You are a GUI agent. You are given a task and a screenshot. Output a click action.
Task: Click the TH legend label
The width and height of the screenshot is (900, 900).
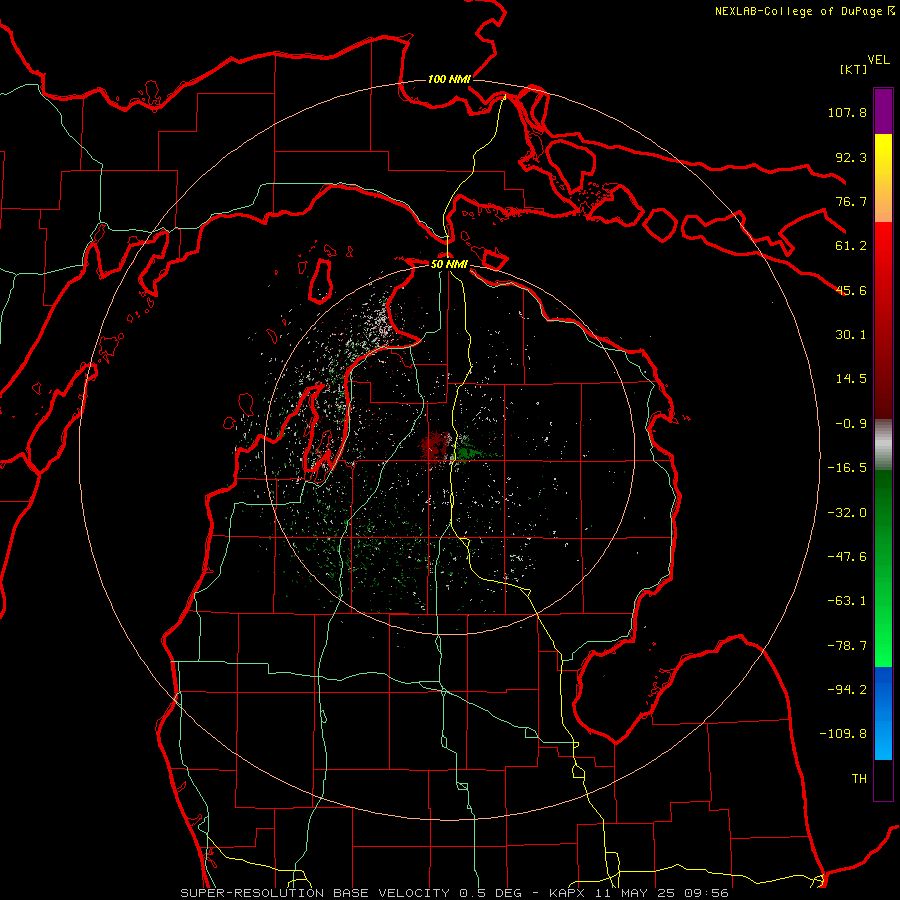point(859,779)
